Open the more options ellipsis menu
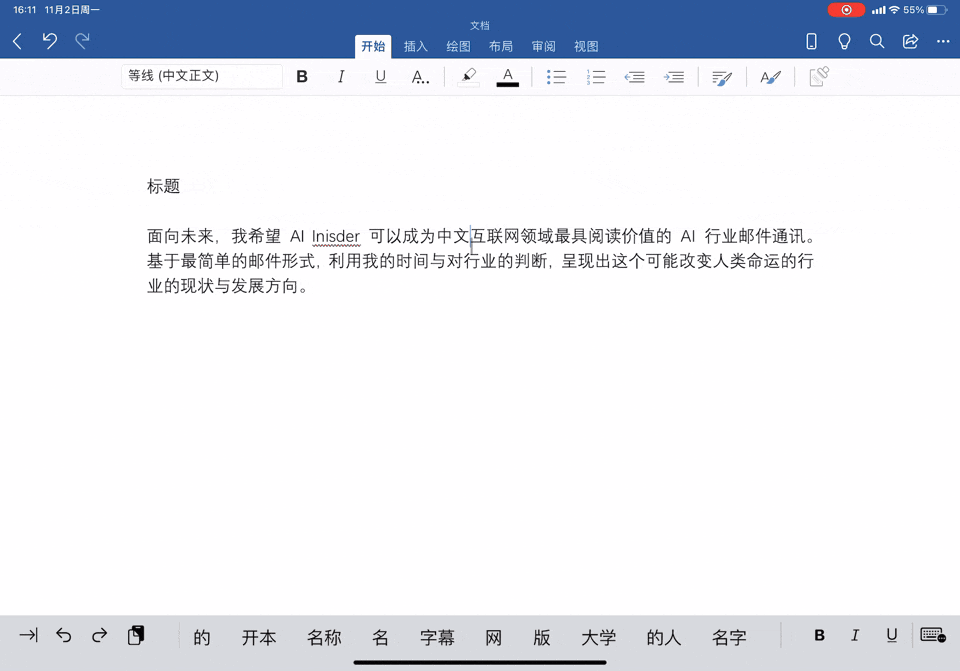Viewport: 960px width, 671px height. coord(943,41)
